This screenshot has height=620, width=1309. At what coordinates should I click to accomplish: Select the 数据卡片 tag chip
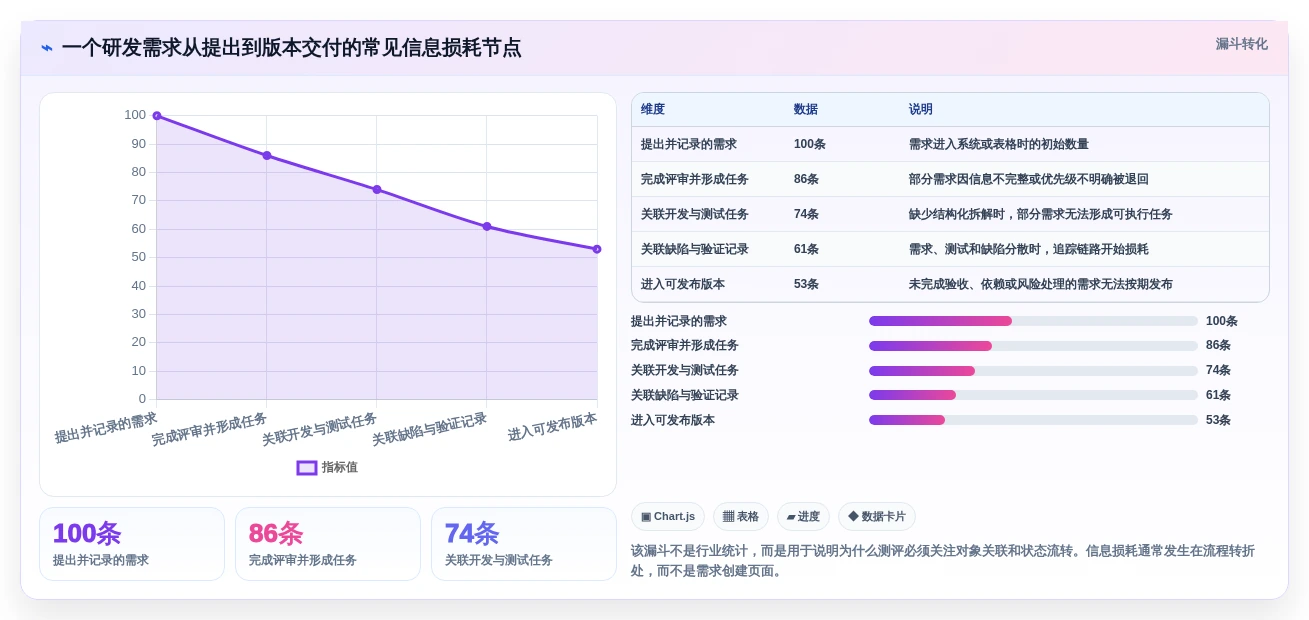click(877, 516)
